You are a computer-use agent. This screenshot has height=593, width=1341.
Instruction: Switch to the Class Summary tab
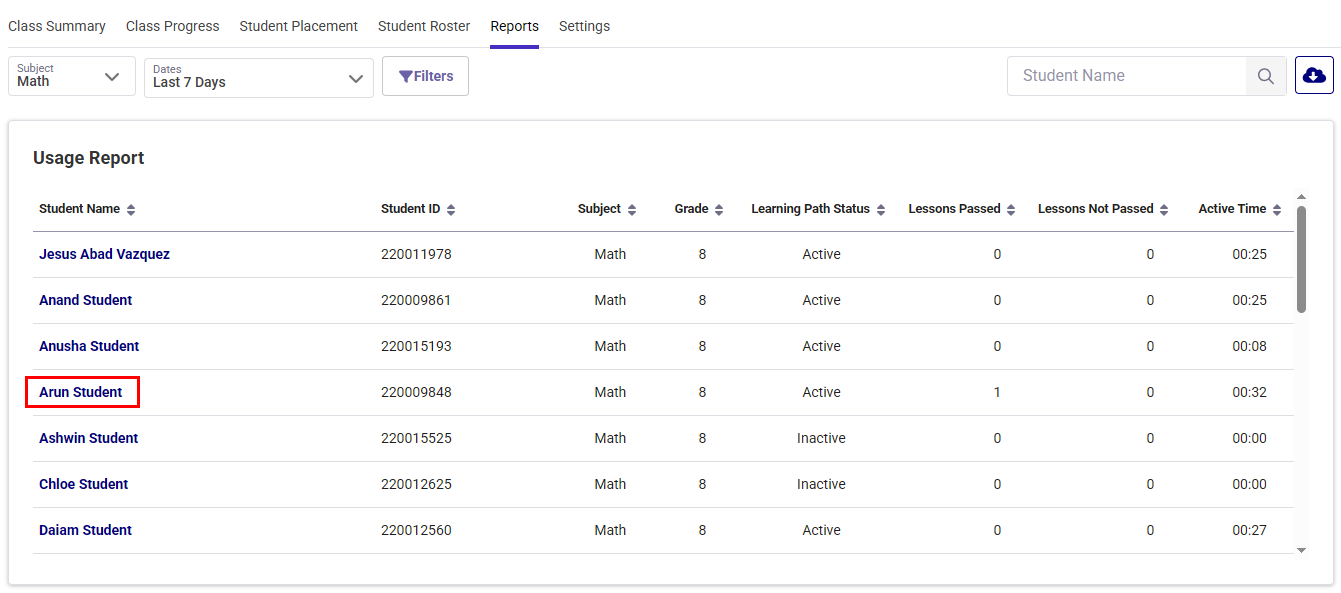pos(57,26)
